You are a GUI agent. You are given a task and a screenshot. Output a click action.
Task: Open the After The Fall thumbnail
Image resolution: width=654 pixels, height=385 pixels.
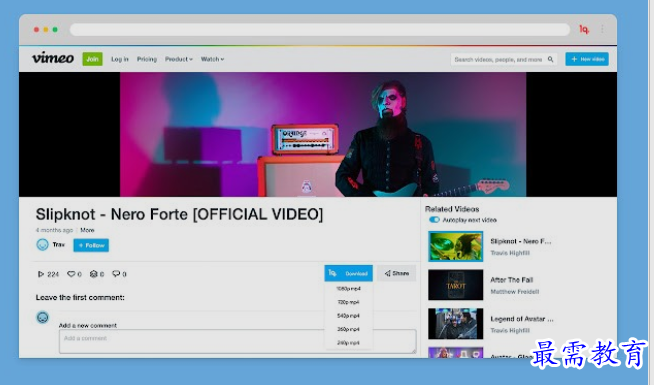point(455,285)
